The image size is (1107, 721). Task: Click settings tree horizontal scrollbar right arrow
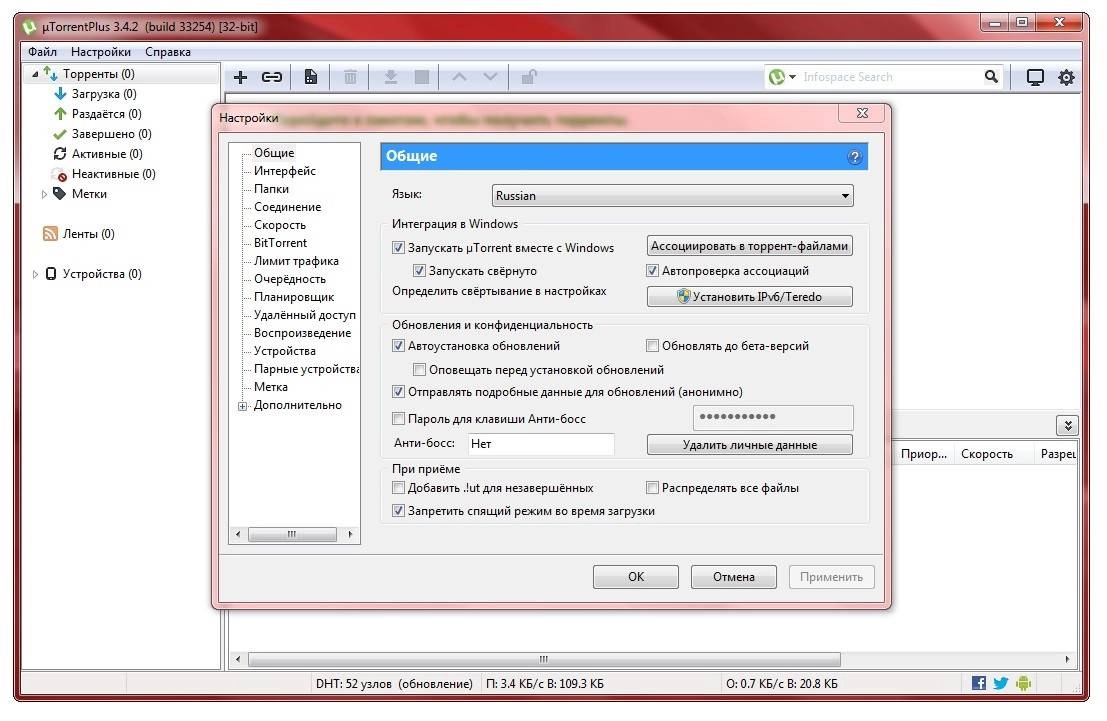coord(350,535)
